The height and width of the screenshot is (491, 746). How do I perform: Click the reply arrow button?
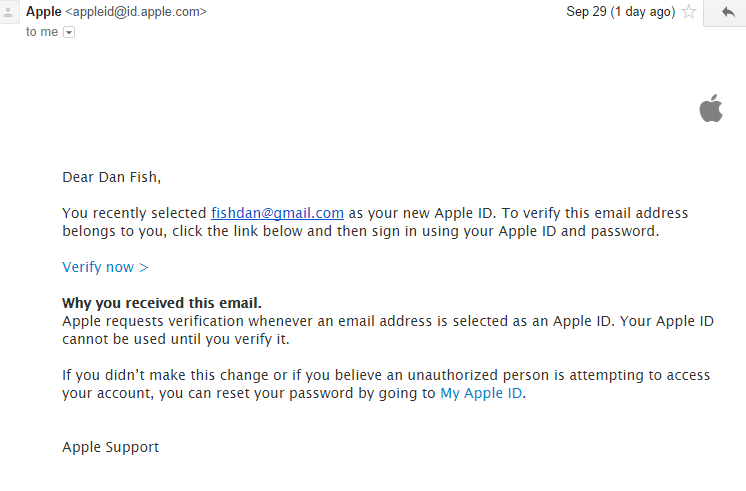point(726,12)
